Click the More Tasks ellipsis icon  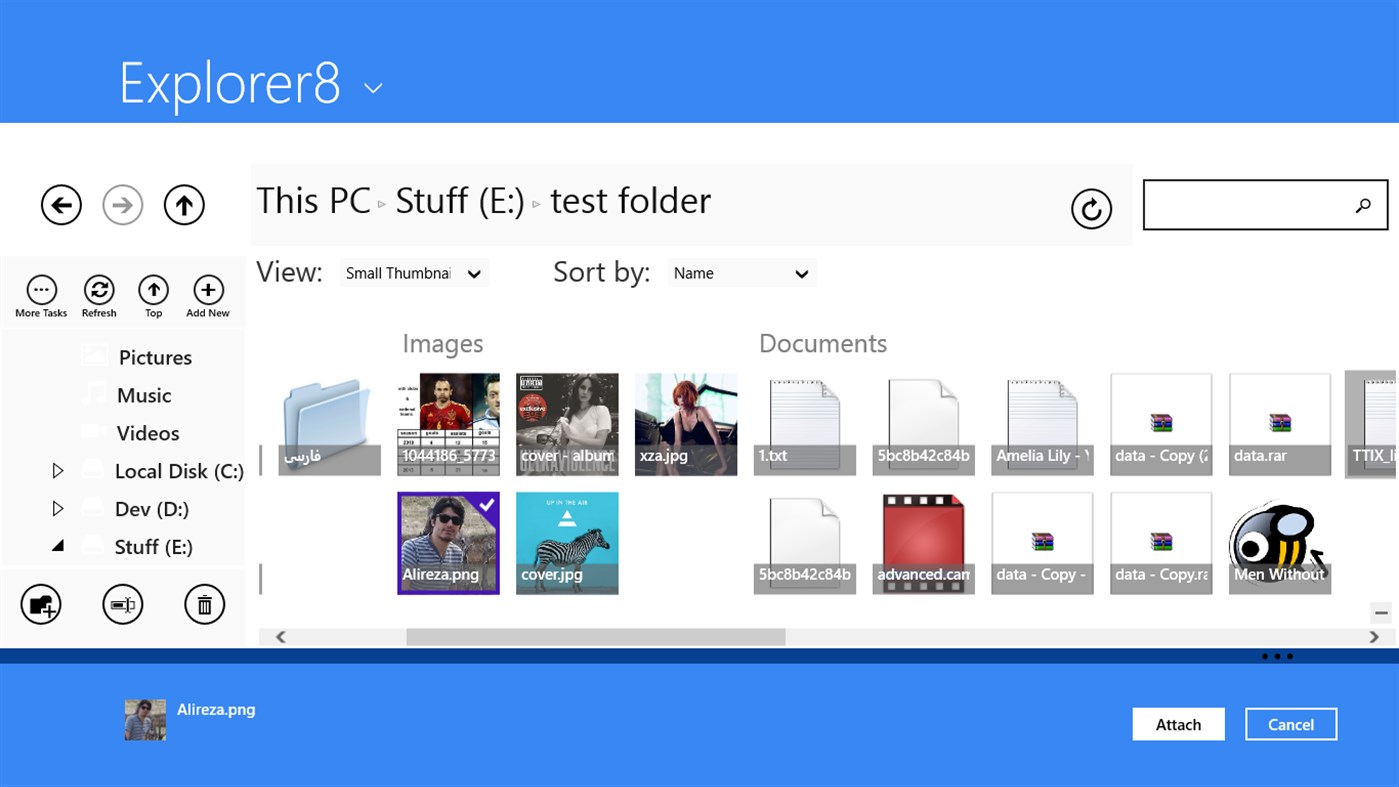click(41, 291)
